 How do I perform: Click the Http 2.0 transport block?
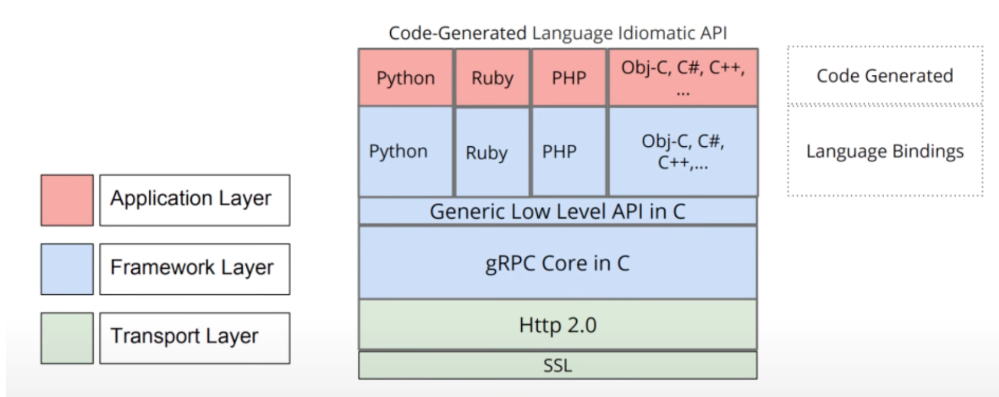coord(557,325)
